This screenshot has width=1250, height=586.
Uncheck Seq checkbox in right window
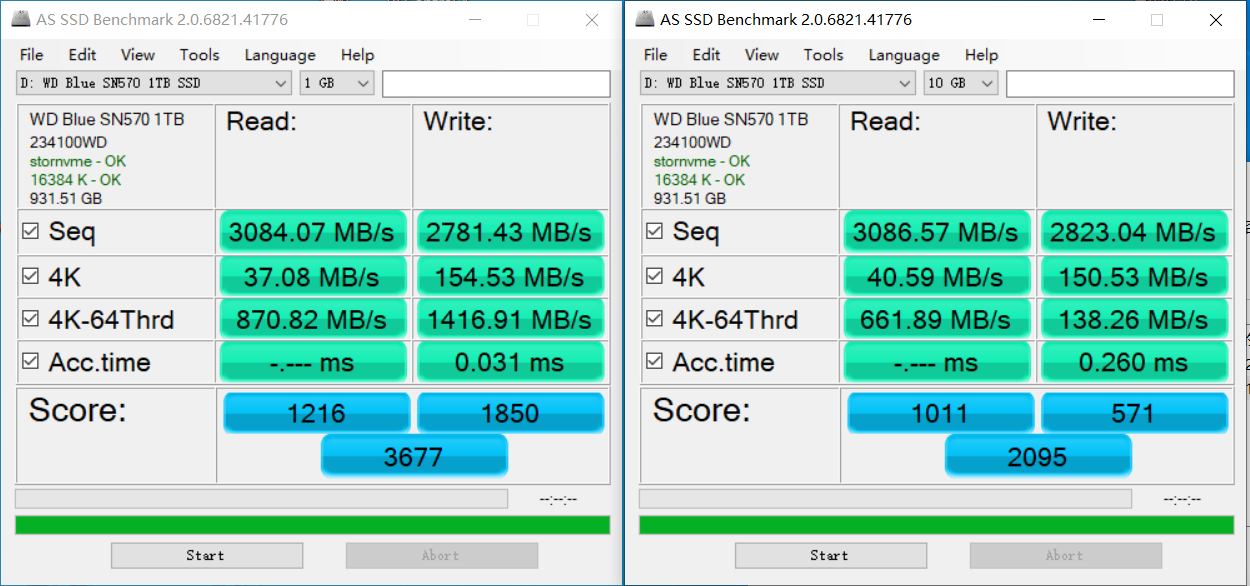[654, 231]
